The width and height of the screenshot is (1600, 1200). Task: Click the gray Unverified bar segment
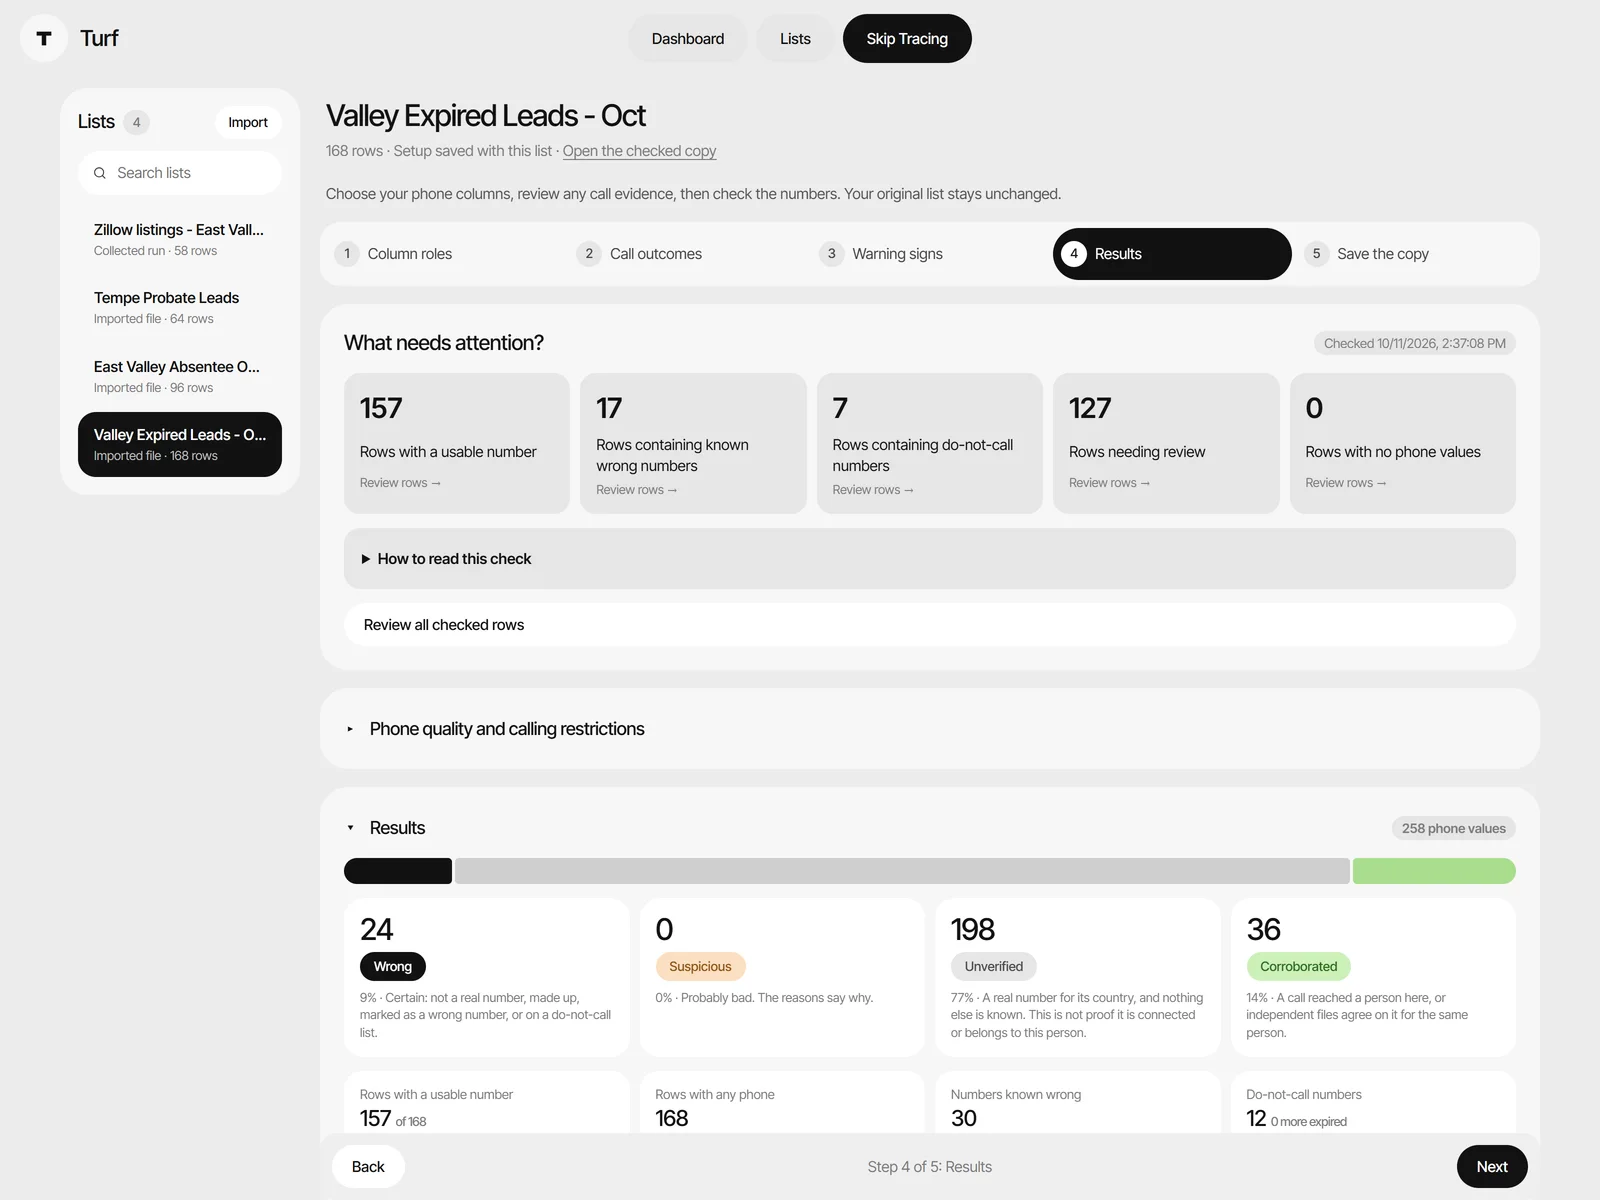[x=902, y=871]
